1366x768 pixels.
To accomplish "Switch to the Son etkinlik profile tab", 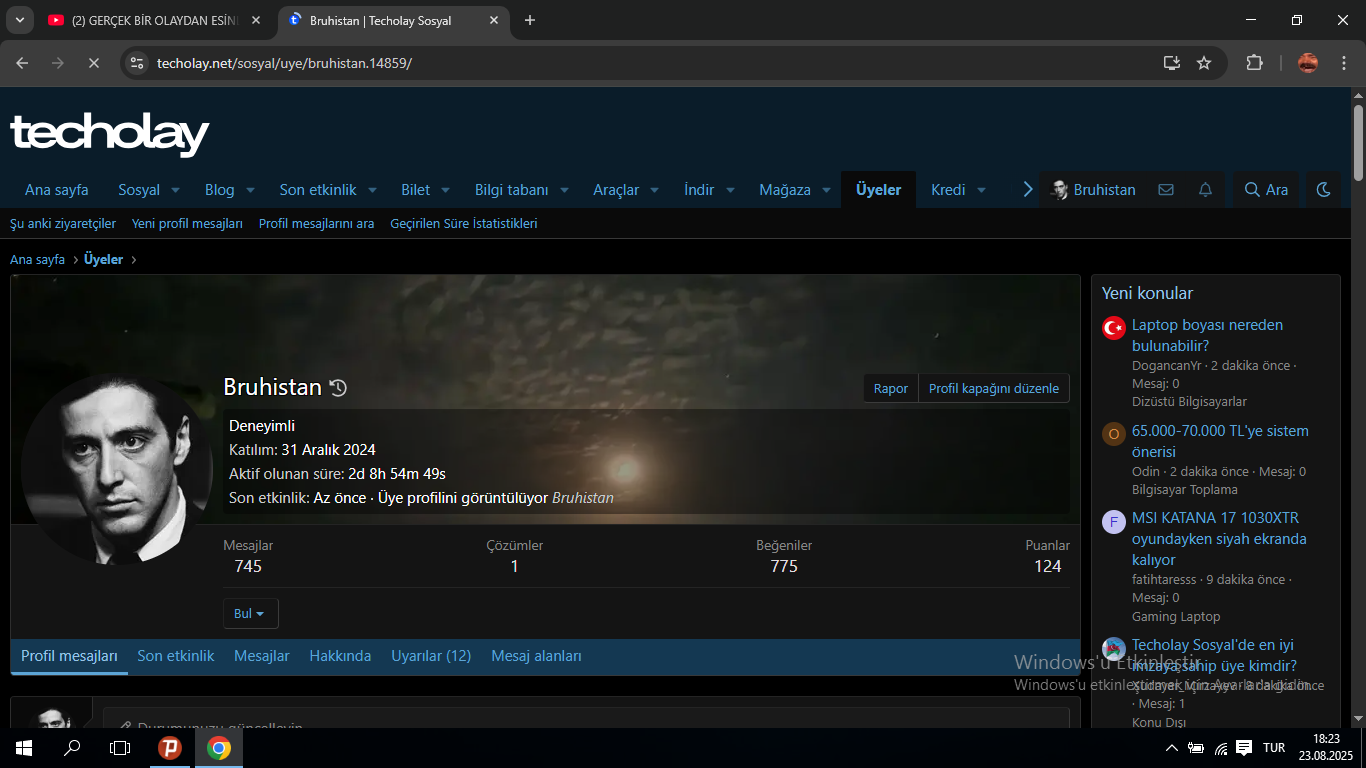I will 176,656.
